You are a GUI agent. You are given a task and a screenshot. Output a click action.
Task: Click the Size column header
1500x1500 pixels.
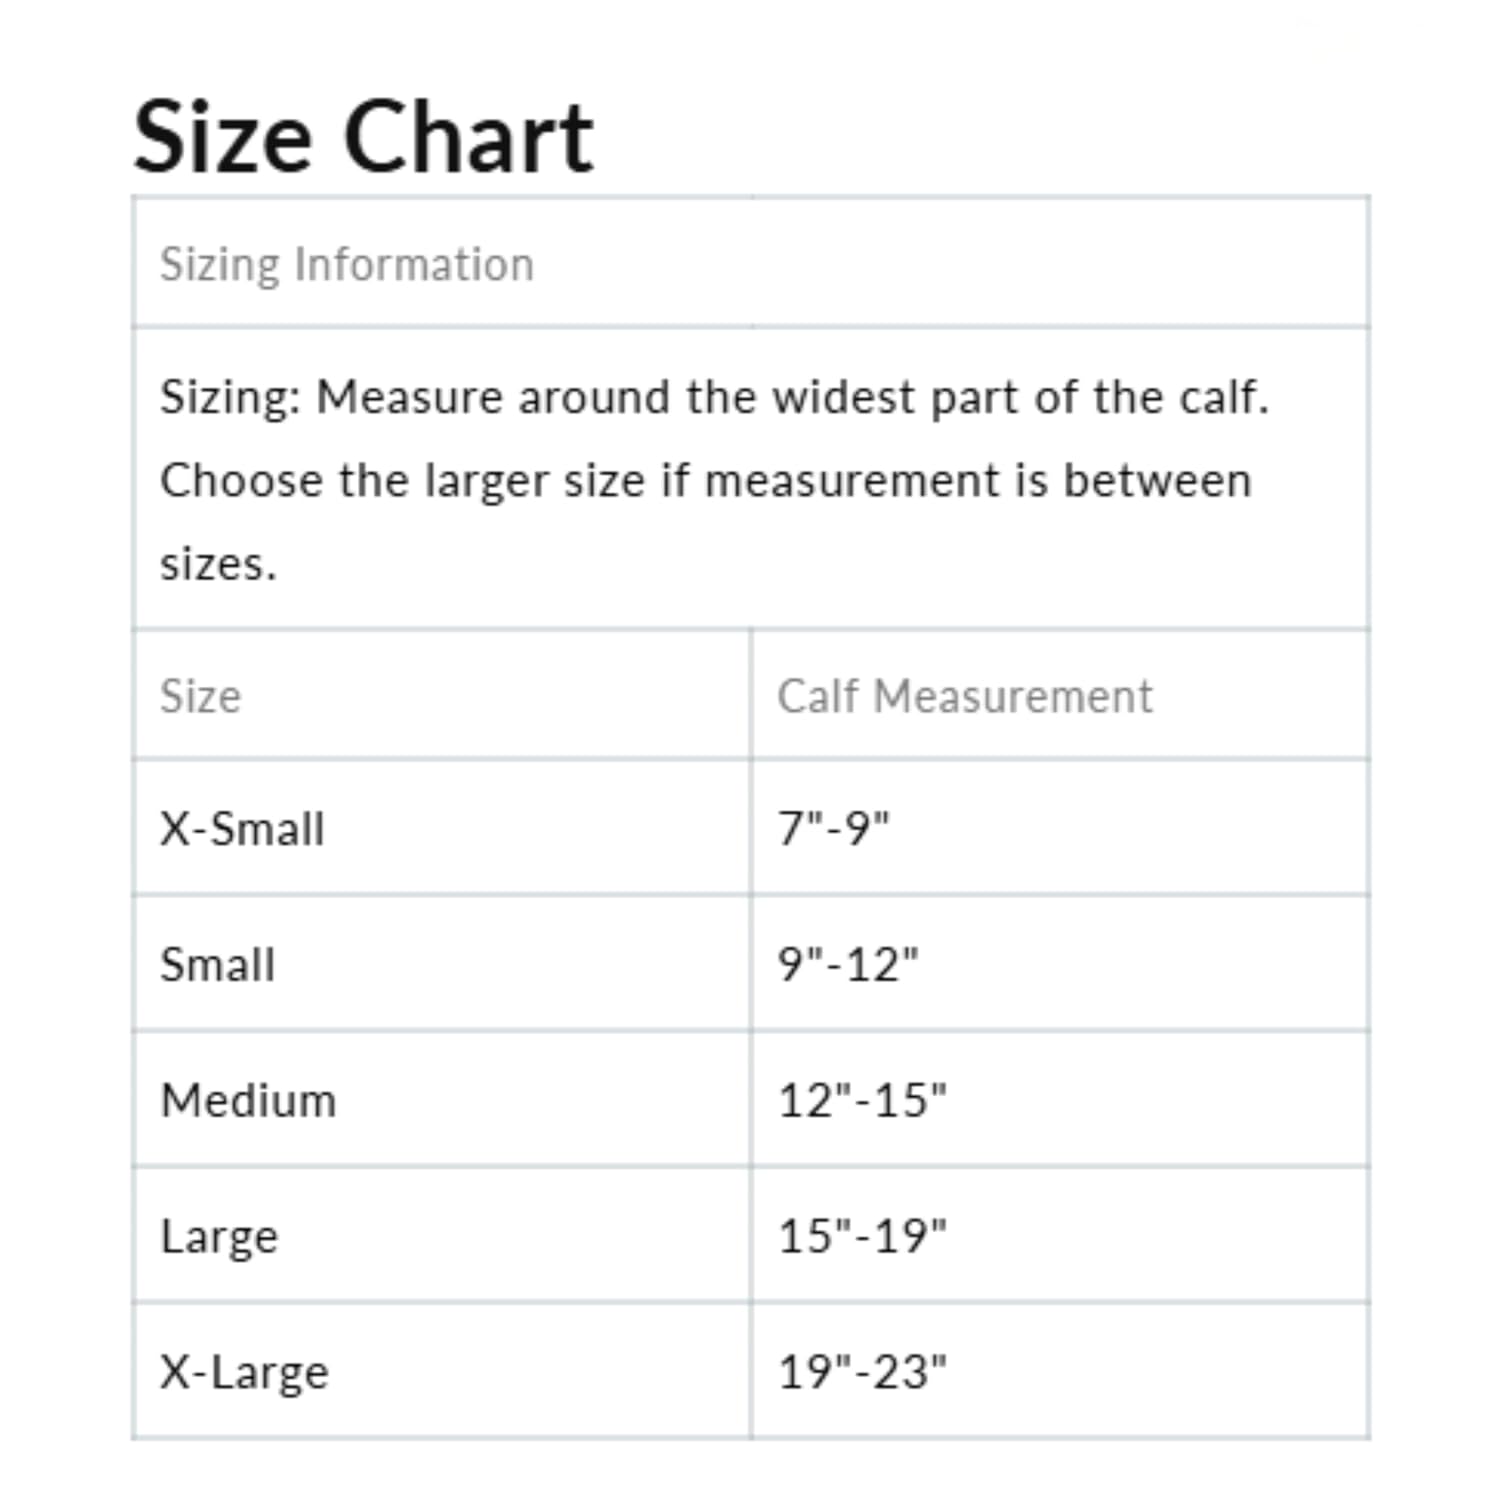[x=201, y=696]
